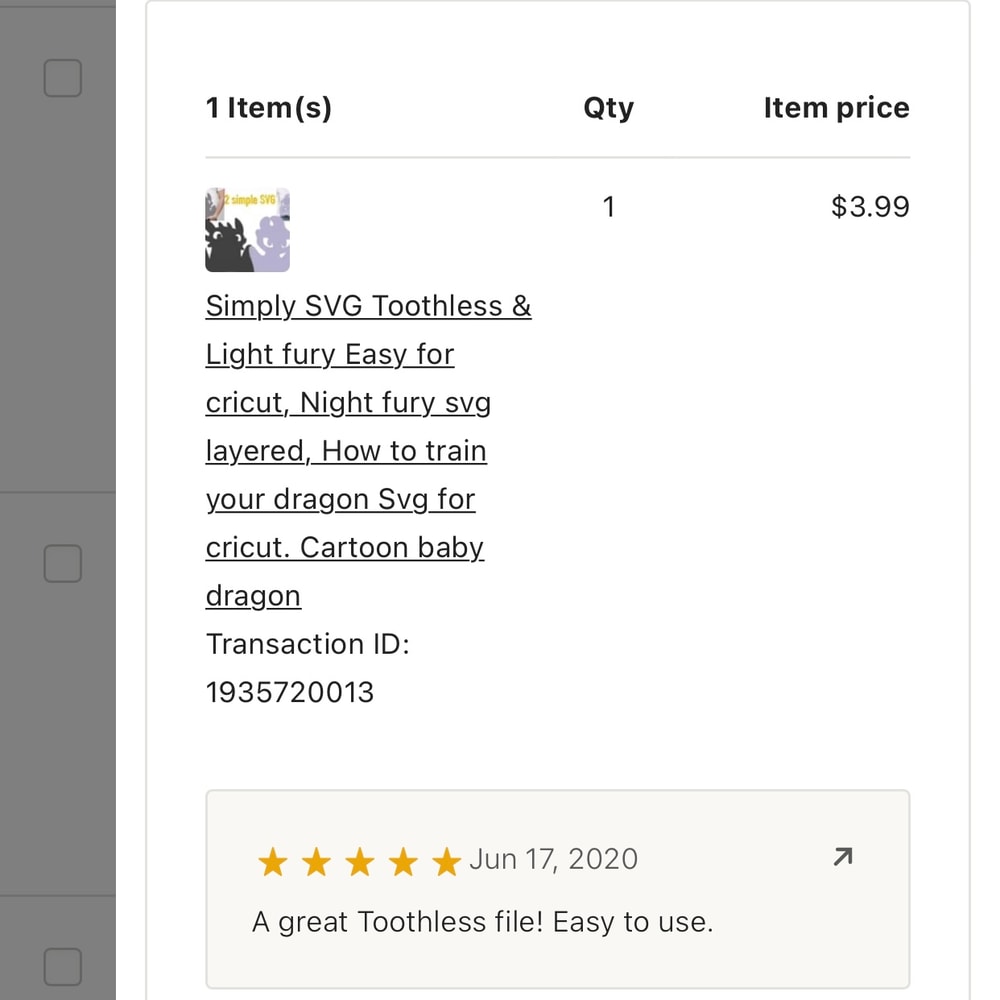Open the review arrow icon
Viewport: 1000px width, 1000px height.
pos(843,857)
